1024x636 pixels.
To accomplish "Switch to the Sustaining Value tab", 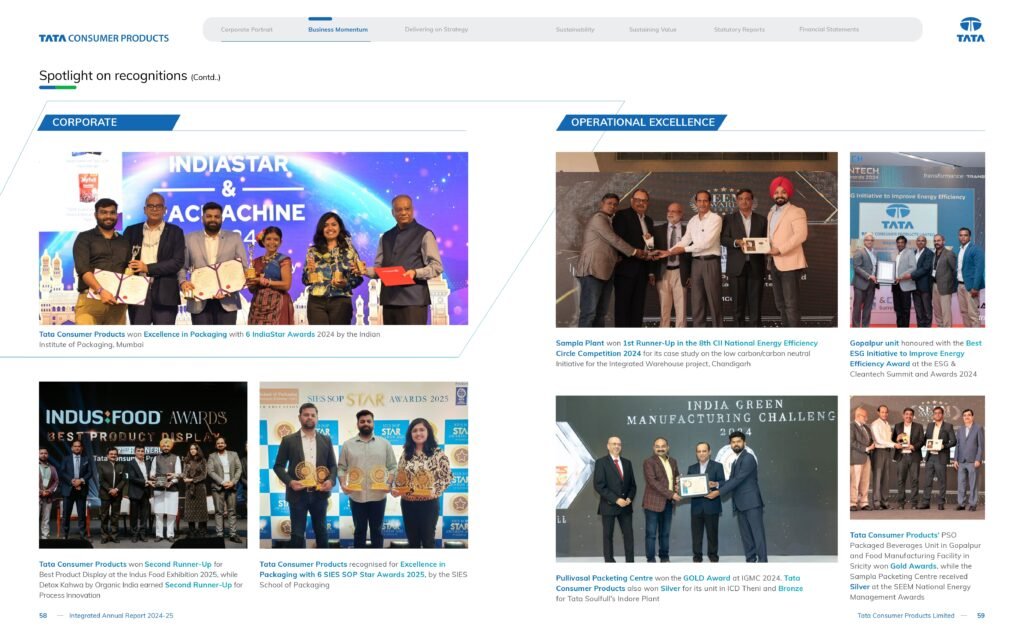I will point(652,29).
